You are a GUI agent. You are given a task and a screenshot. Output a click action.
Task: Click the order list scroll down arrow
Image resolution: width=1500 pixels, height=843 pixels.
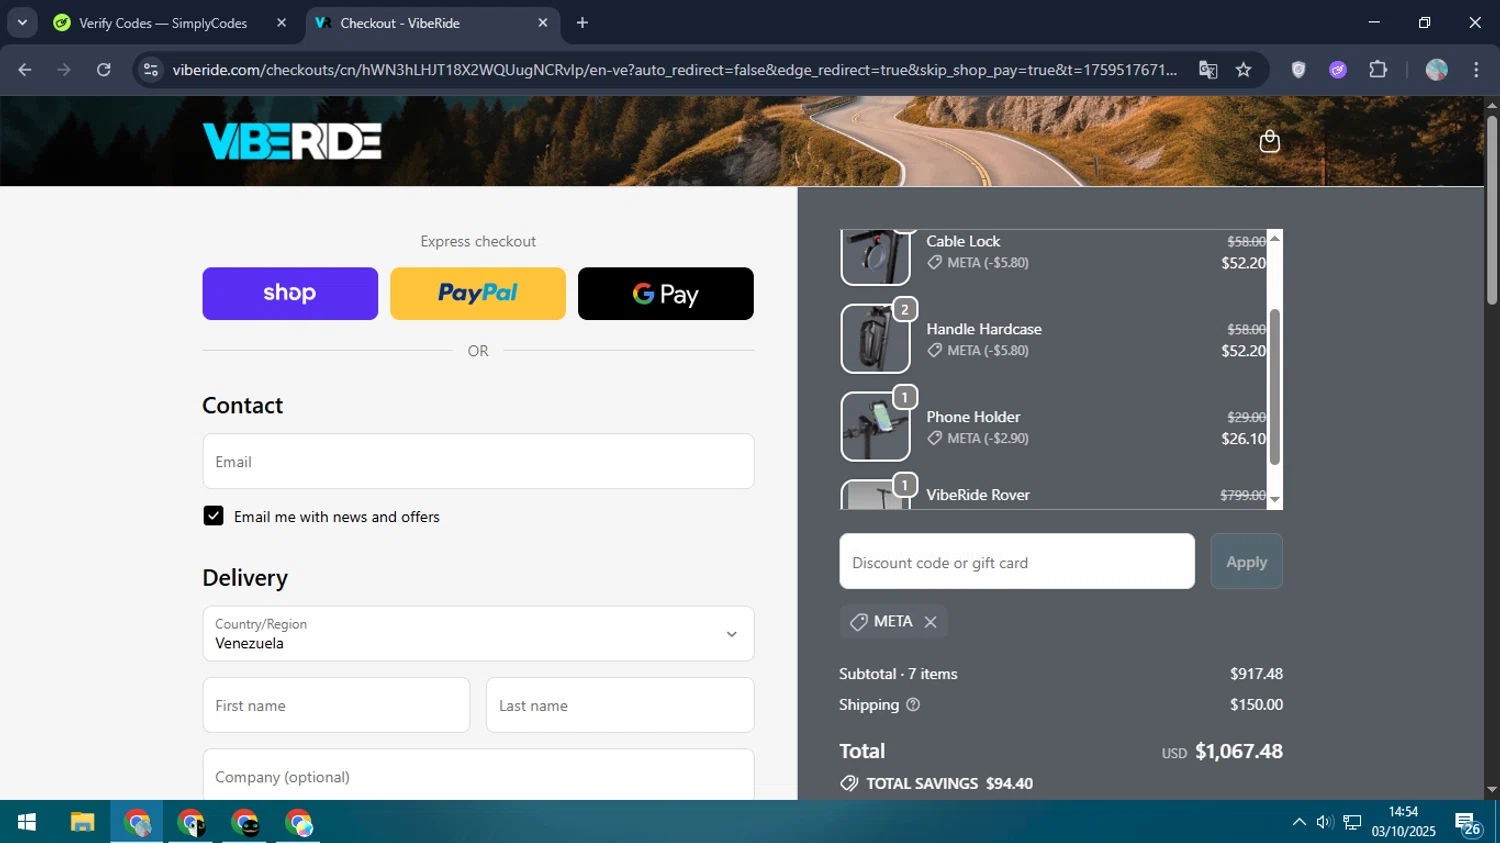1275,499
